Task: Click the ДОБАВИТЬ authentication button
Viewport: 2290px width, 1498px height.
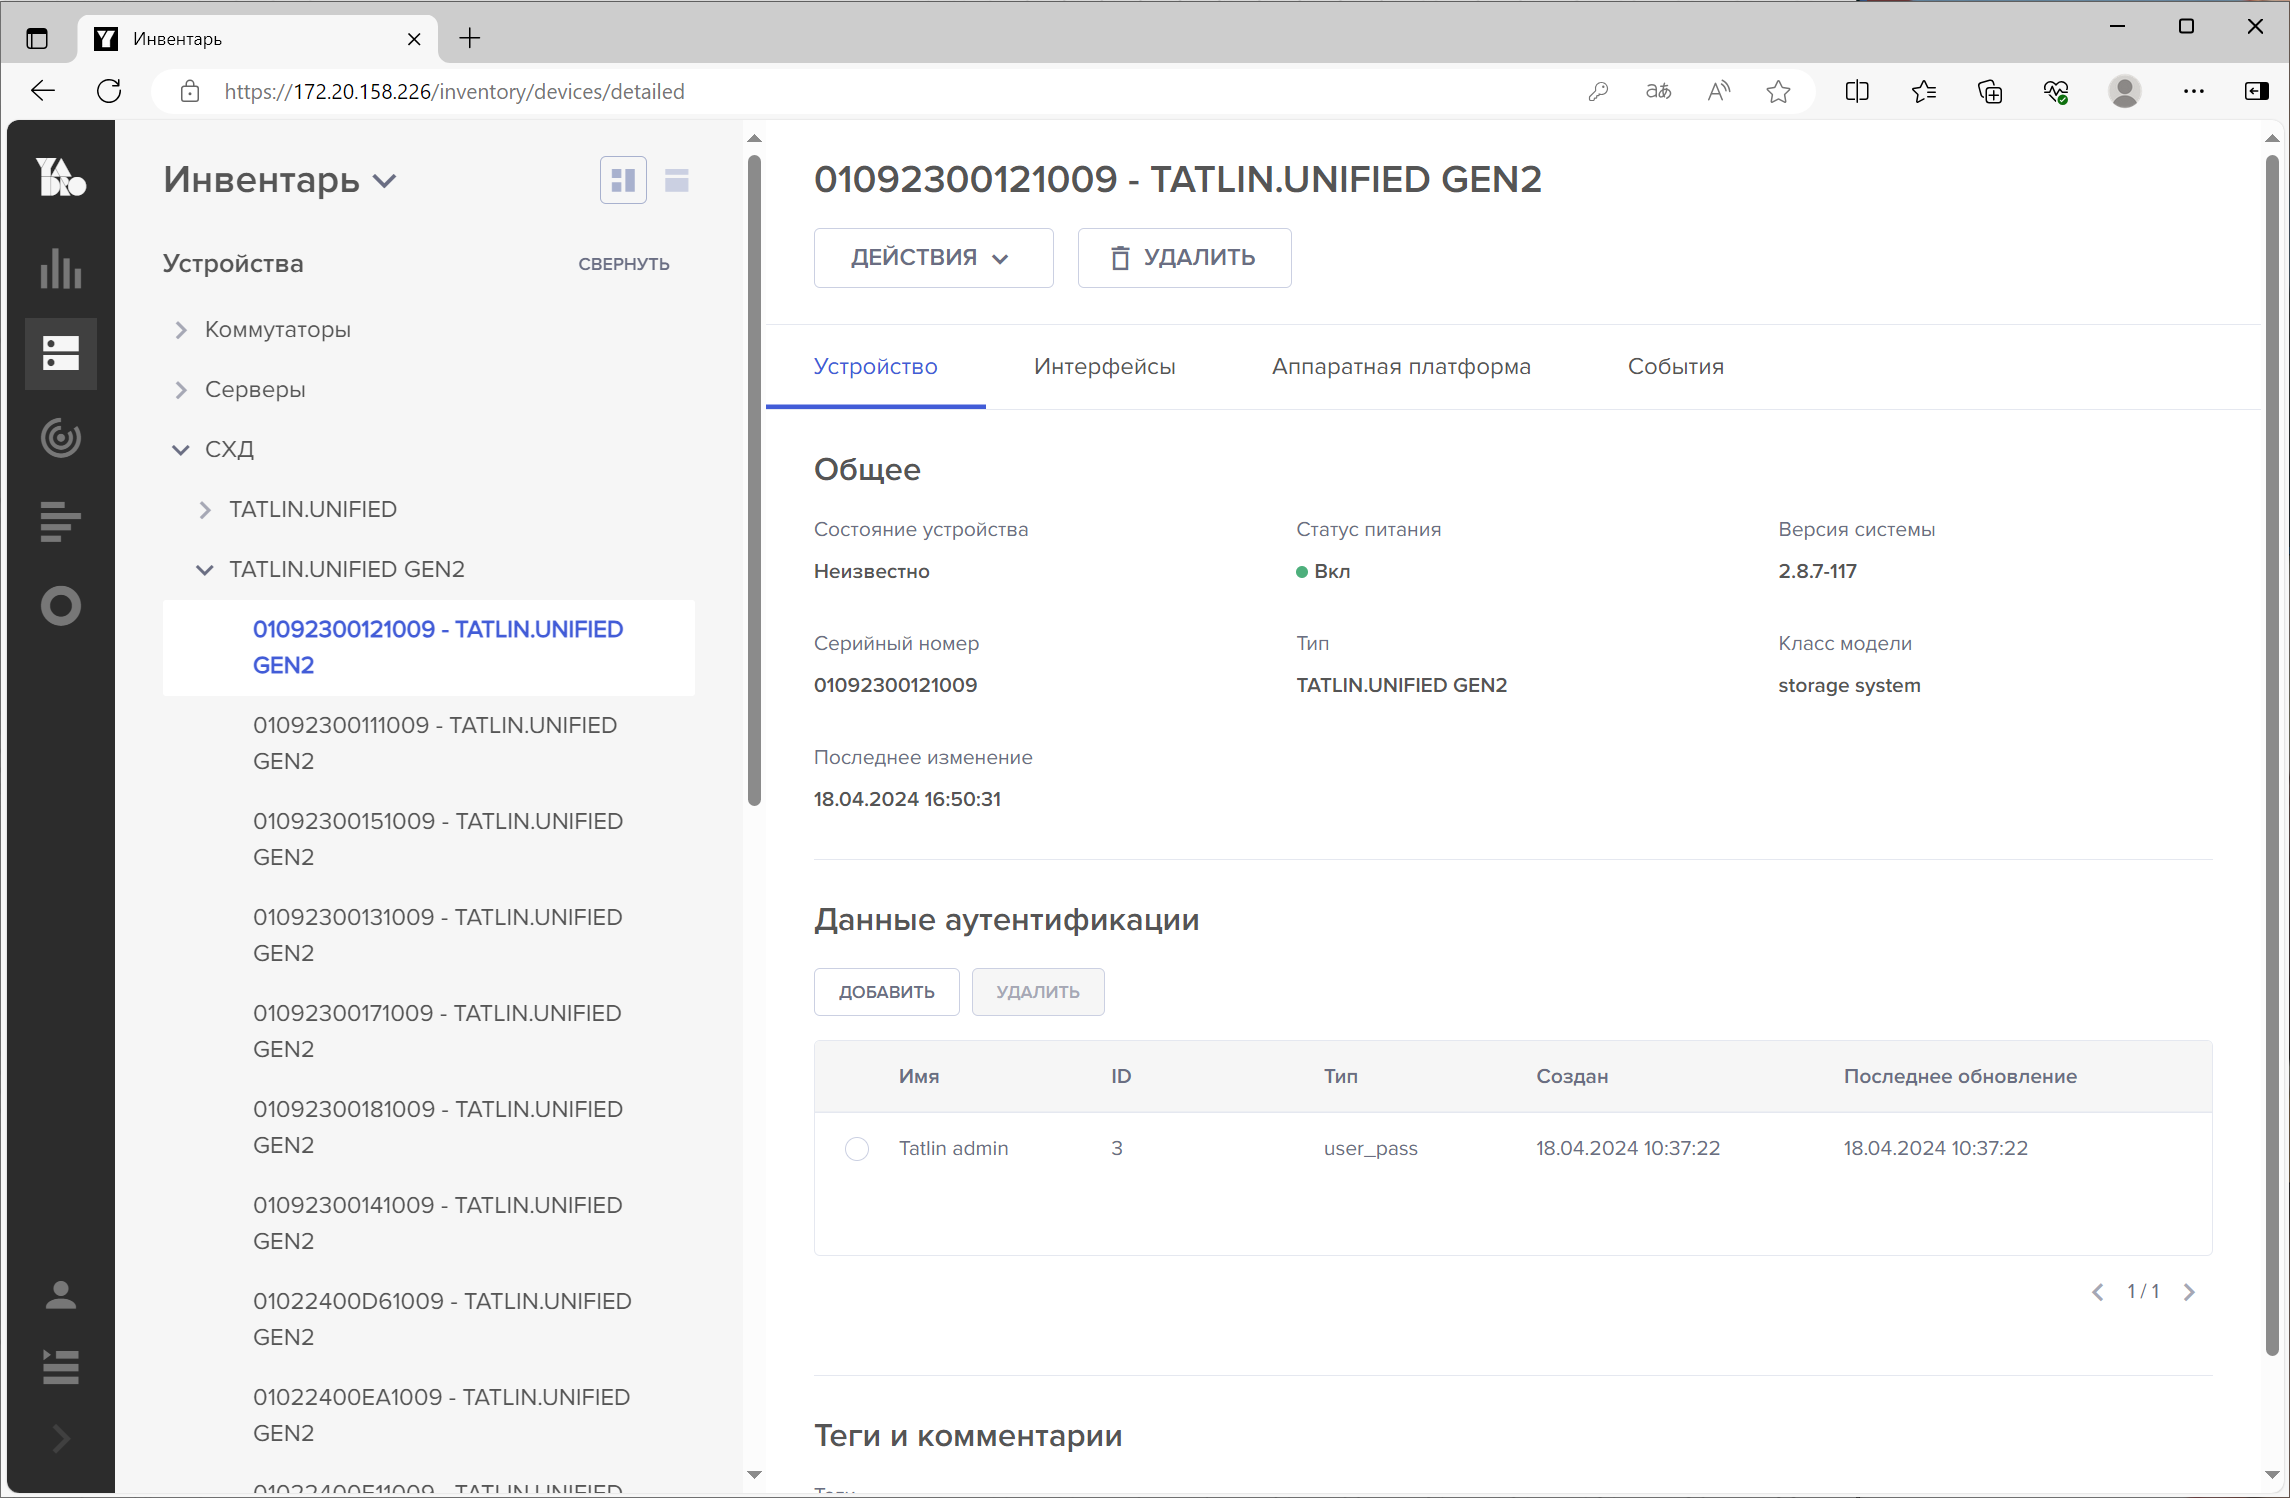Action: coord(886,992)
